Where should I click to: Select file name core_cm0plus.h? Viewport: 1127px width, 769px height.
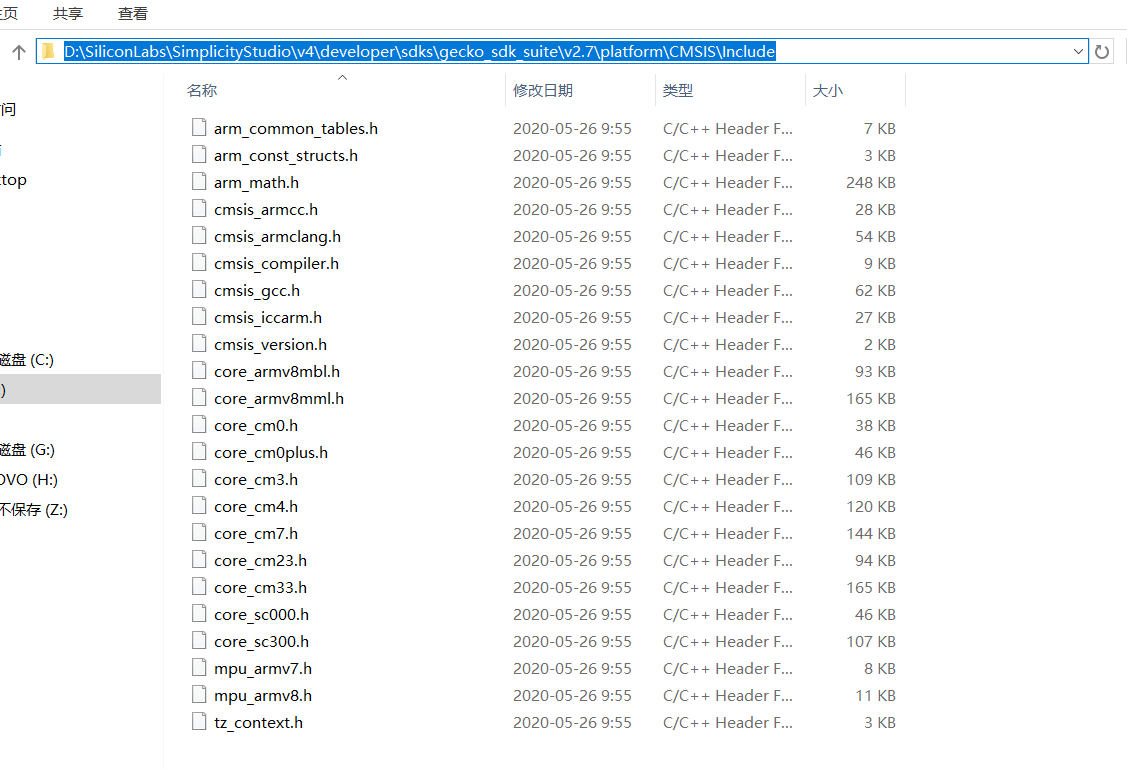tap(271, 453)
